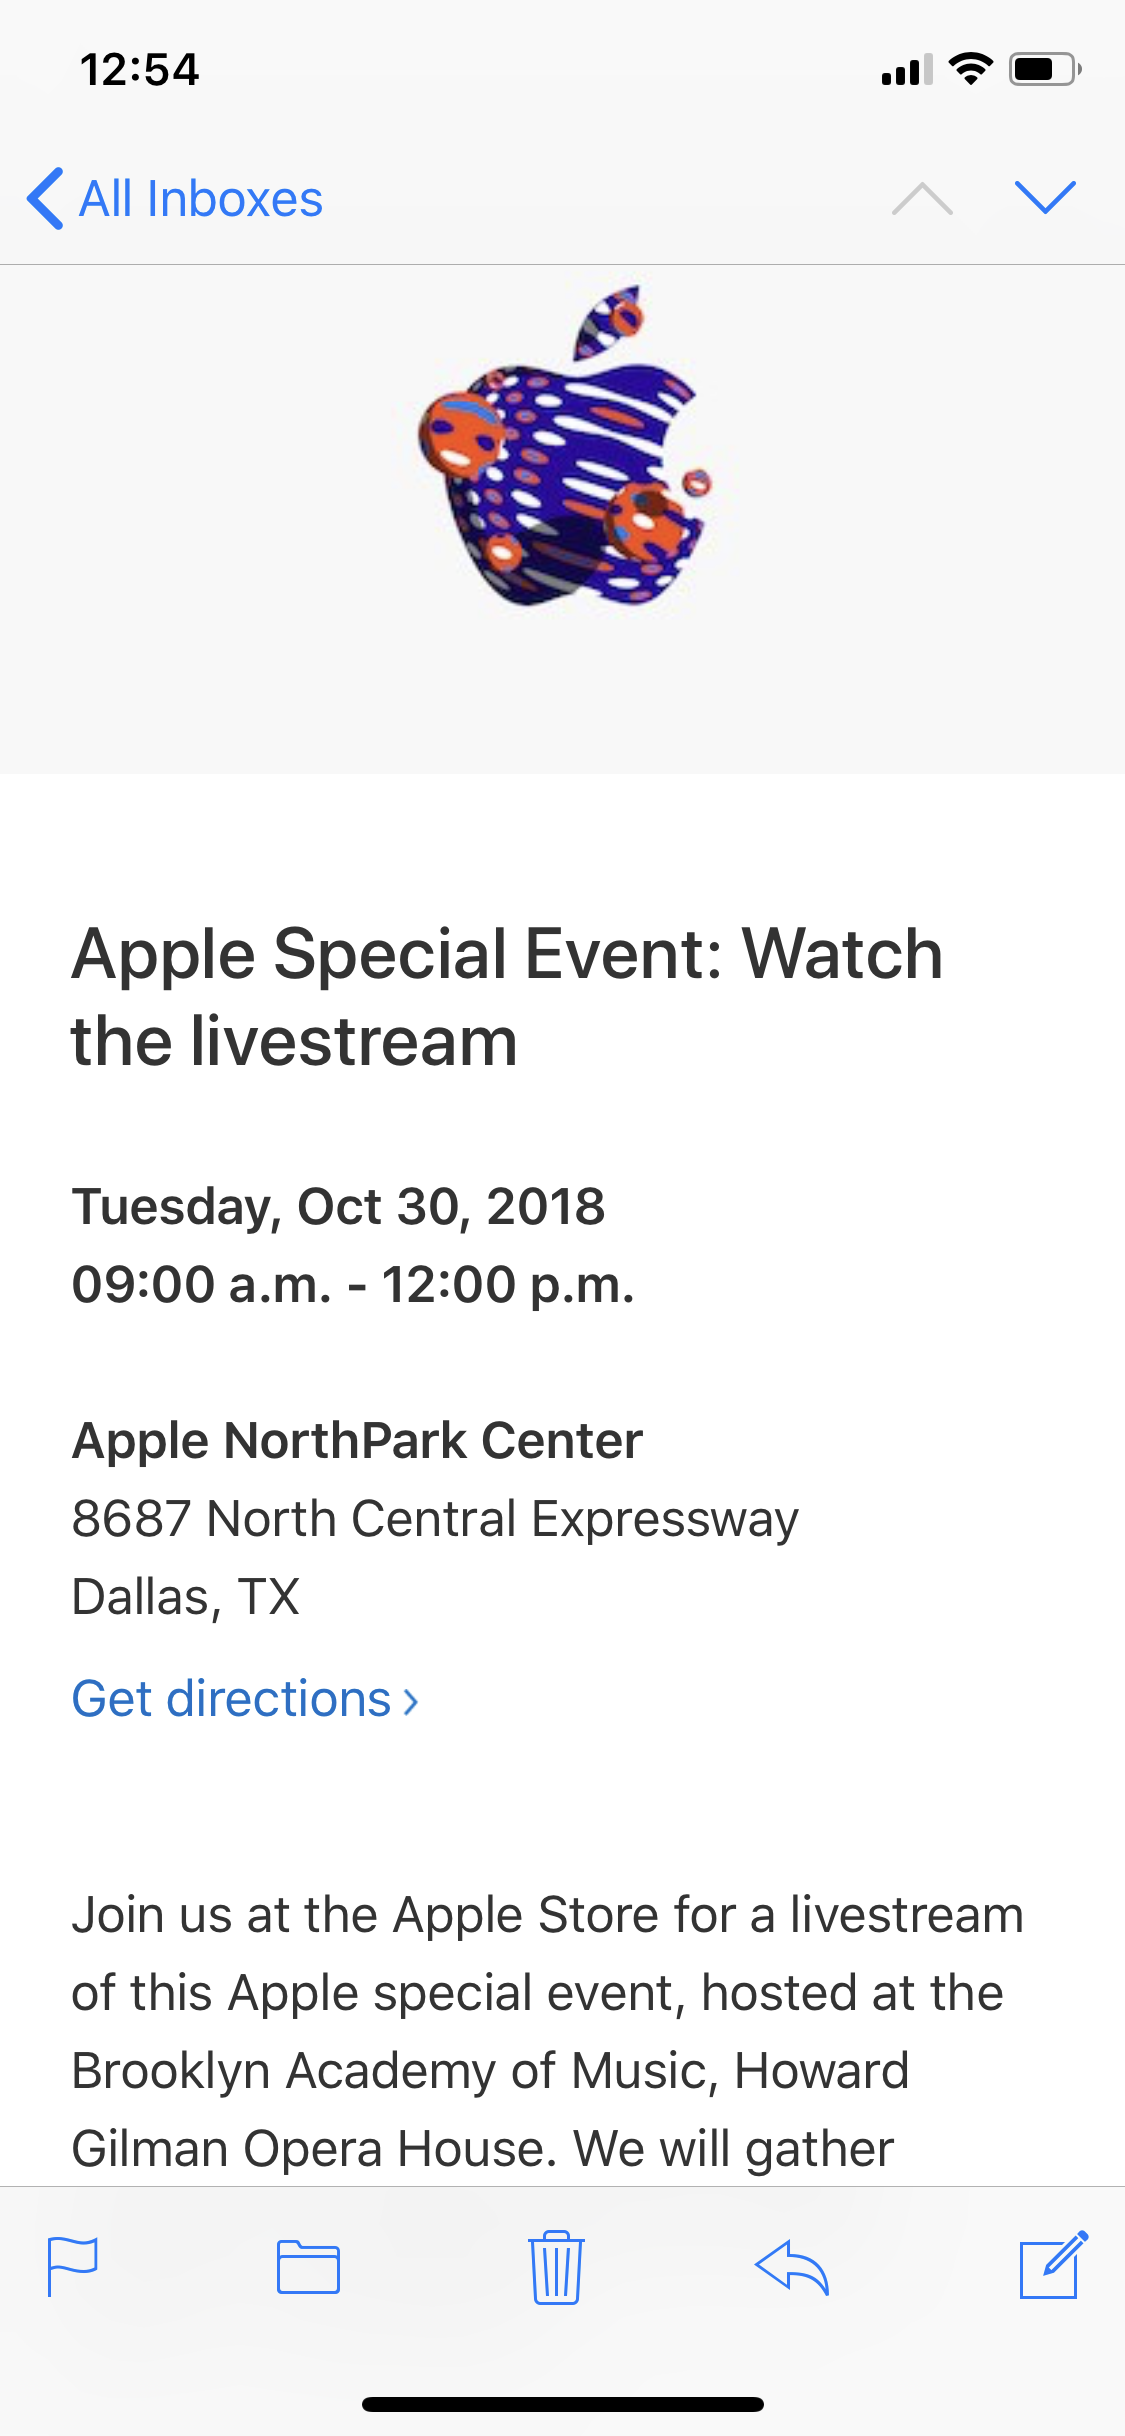Tap the Apple NorthPark Center store name
The height and width of the screenshot is (2436, 1125).
tap(357, 1441)
